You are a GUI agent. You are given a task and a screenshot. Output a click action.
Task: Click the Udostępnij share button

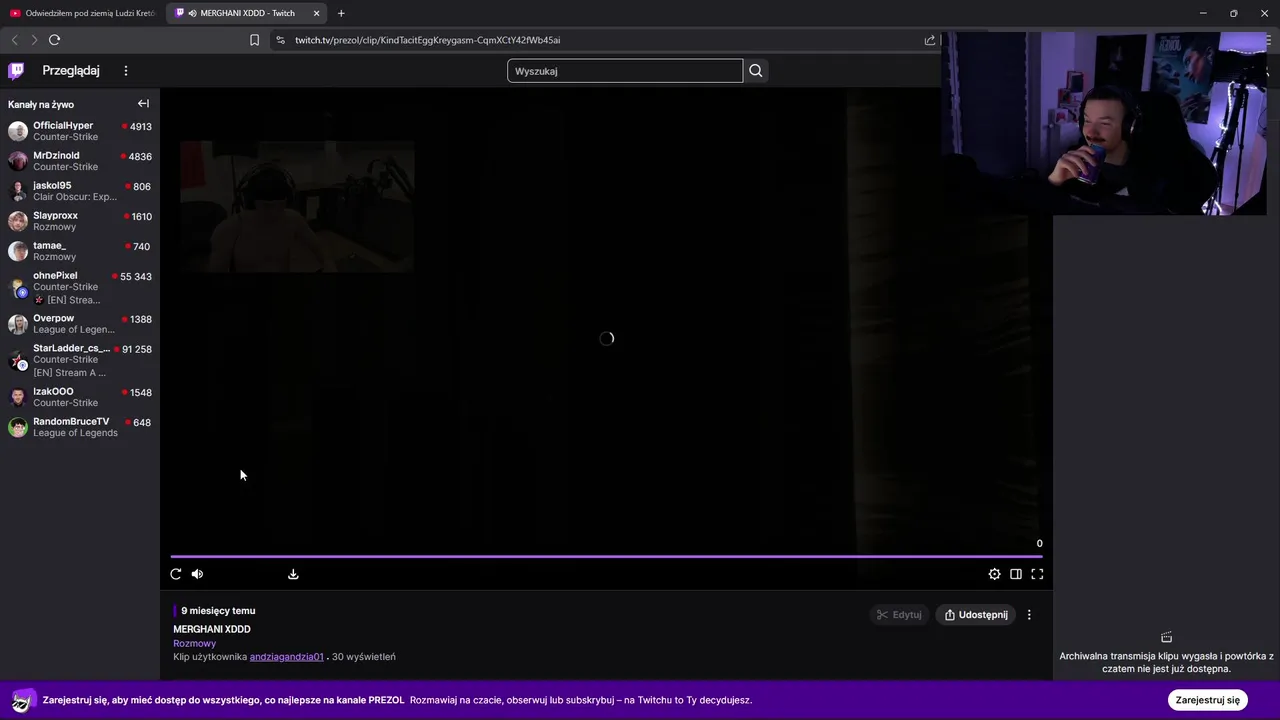[x=976, y=615]
